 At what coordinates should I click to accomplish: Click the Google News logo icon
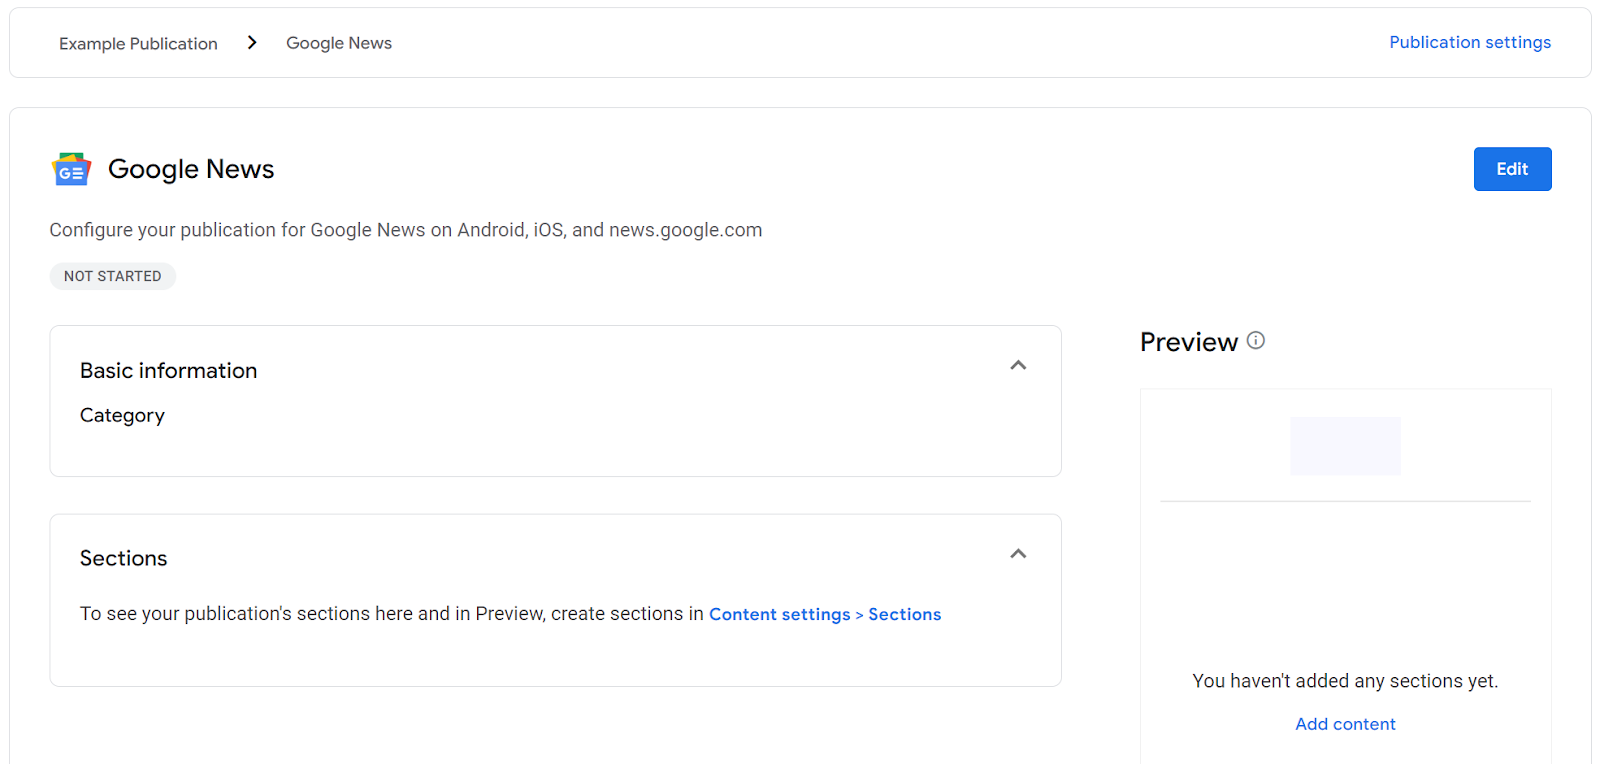(71, 169)
